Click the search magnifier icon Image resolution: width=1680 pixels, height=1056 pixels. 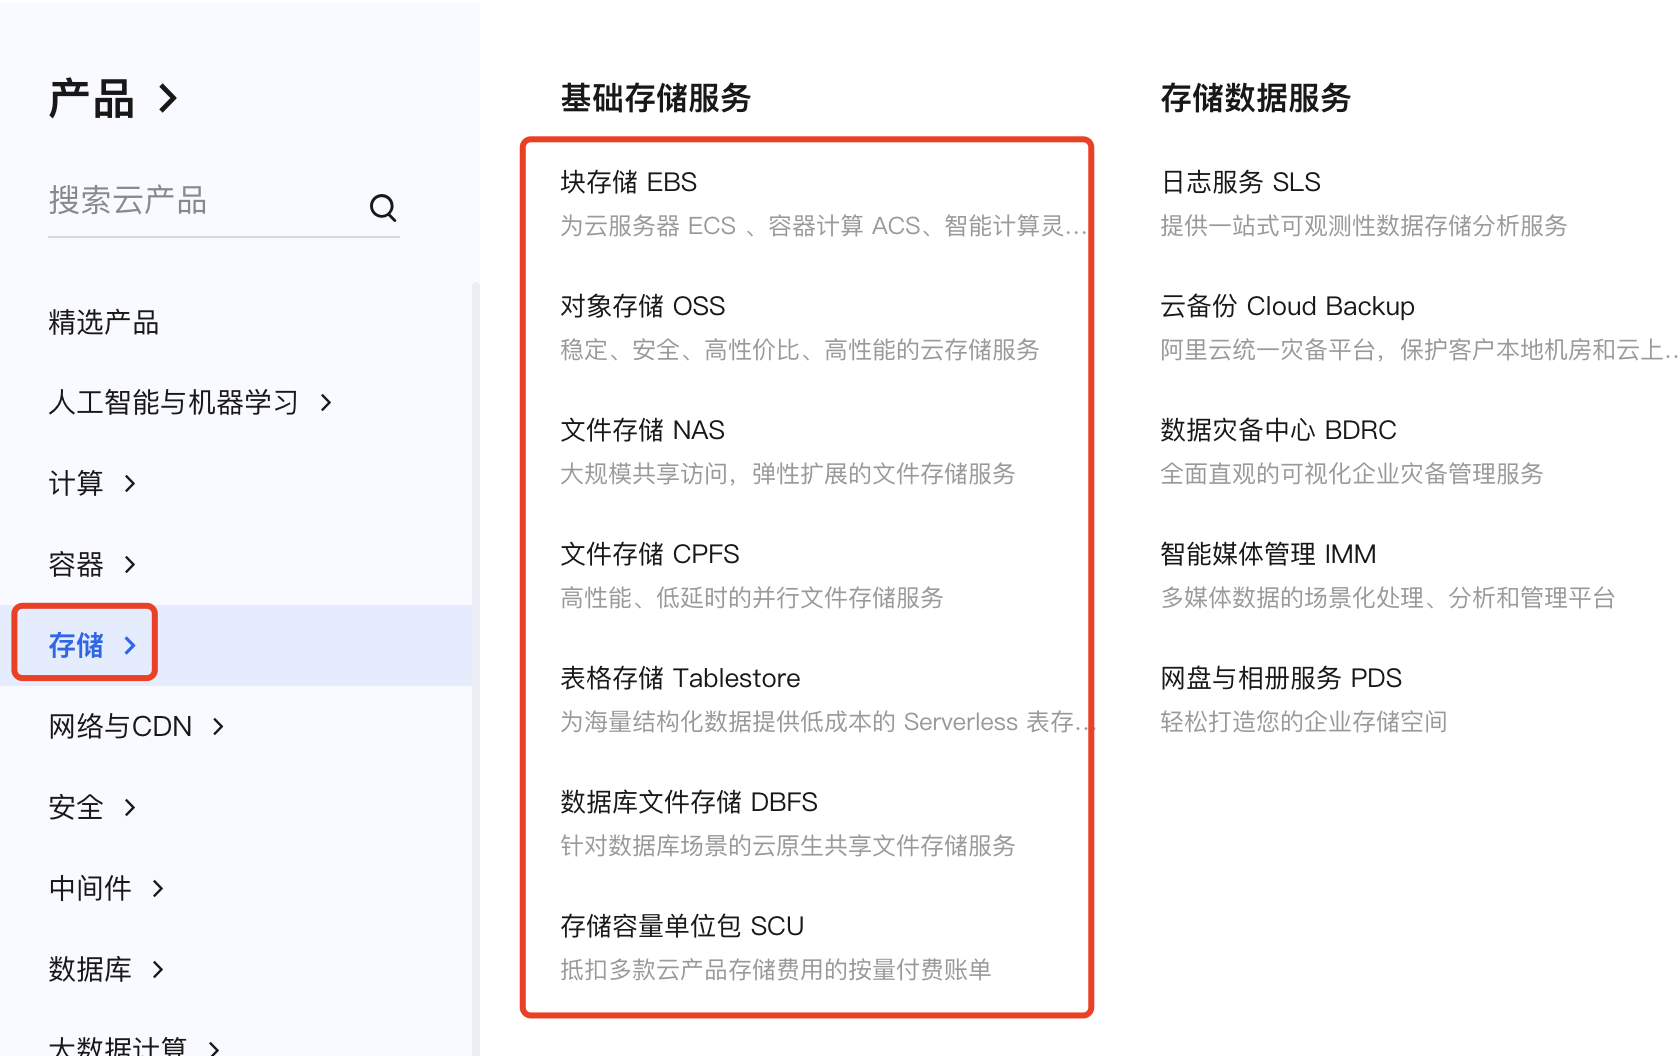click(383, 208)
